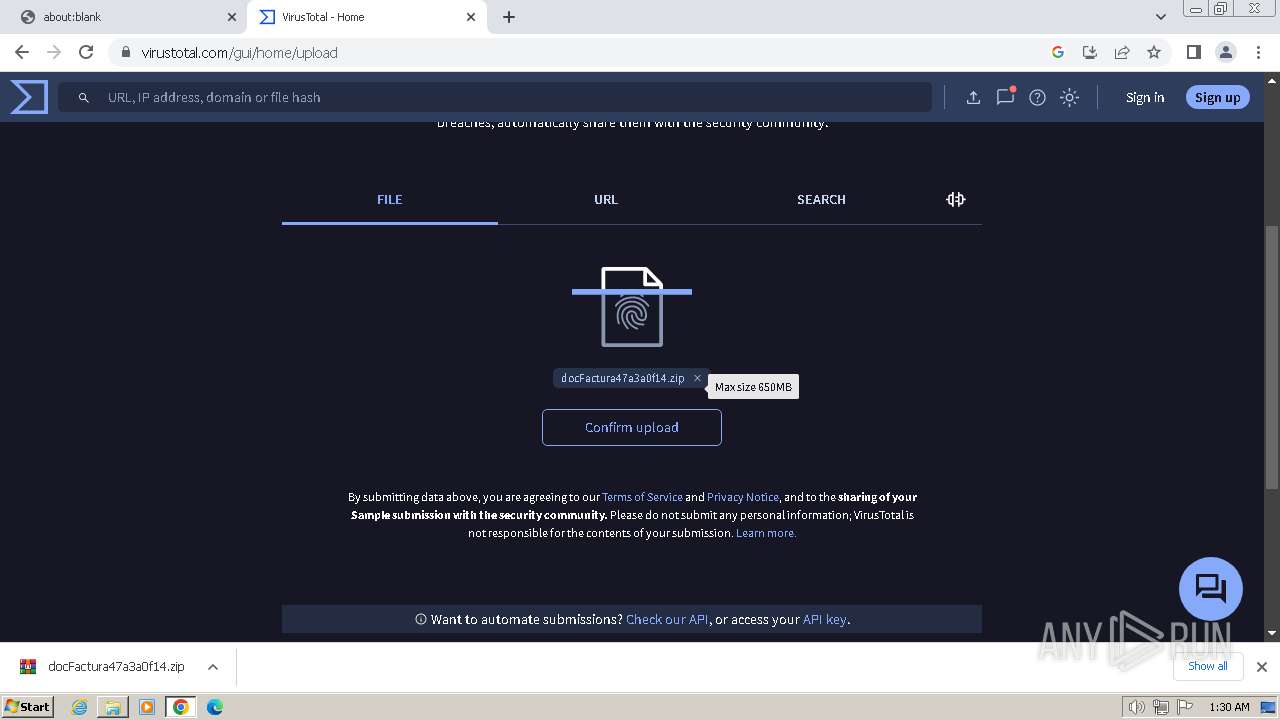
Task: Open the Privacy Notice link
Action: point(743,497)
